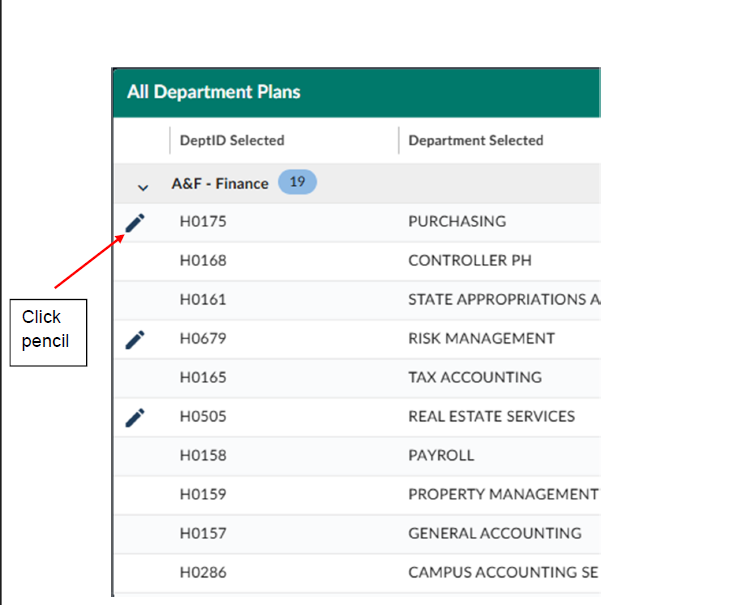Click the pencil icon beside H0175

coord(135,222)
